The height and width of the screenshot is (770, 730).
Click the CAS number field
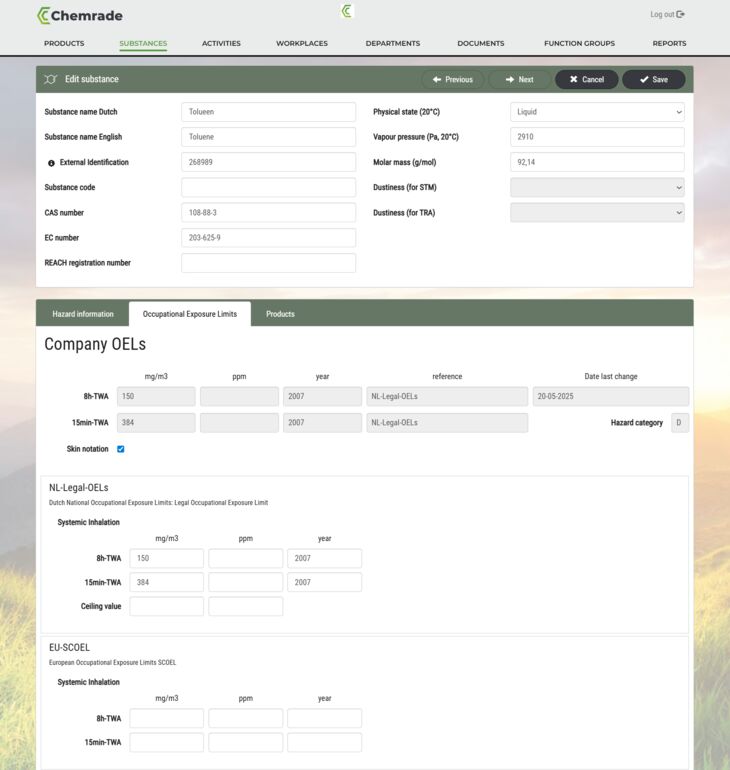pyautogui.click(x=269, y=213)
